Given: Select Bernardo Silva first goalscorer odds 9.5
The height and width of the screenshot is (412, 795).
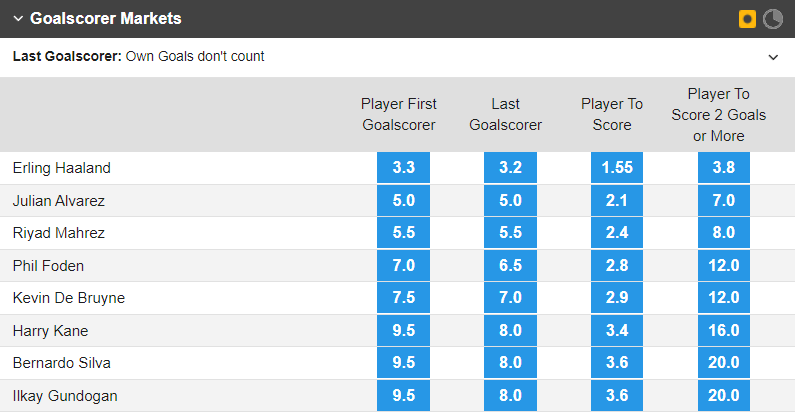Looking at the screenshot, I should point(403,363).
